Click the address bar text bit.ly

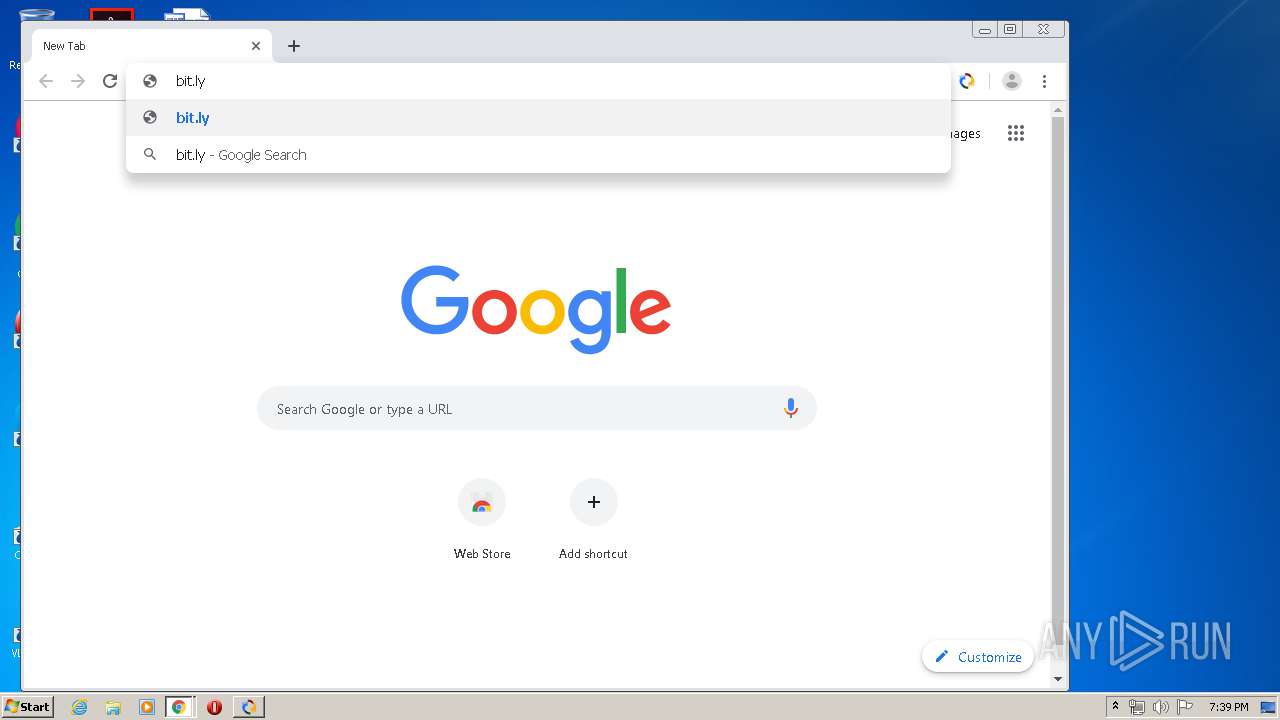(x=190, y=81)
